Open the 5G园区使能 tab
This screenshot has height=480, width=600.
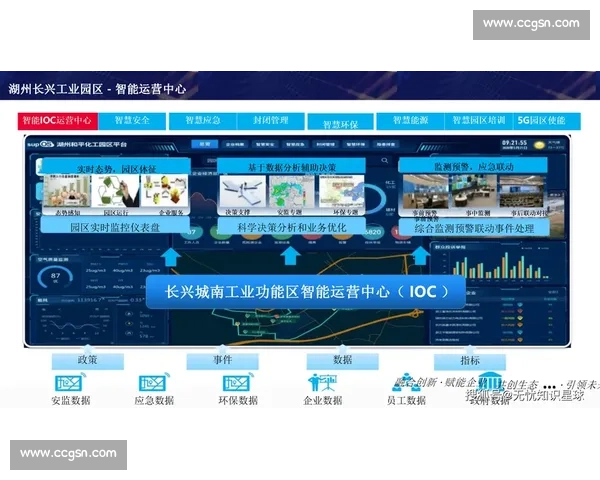click(x=547, y=121)
